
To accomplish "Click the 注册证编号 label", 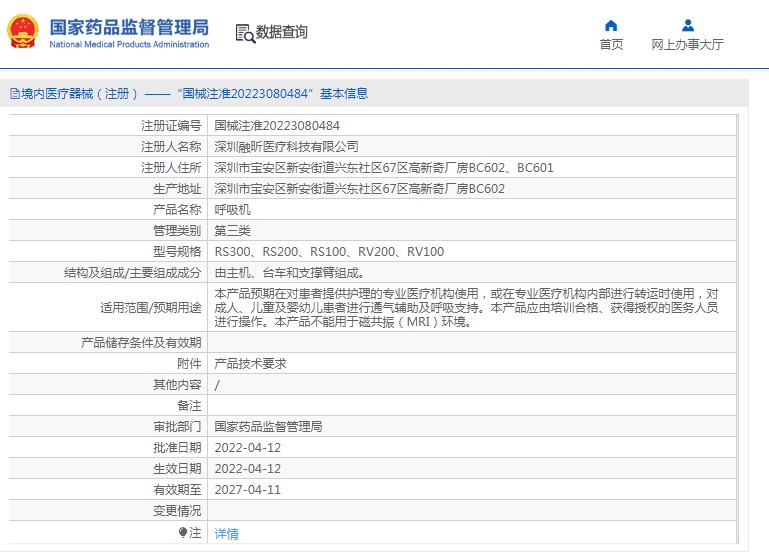I will [x=171, y=126].
